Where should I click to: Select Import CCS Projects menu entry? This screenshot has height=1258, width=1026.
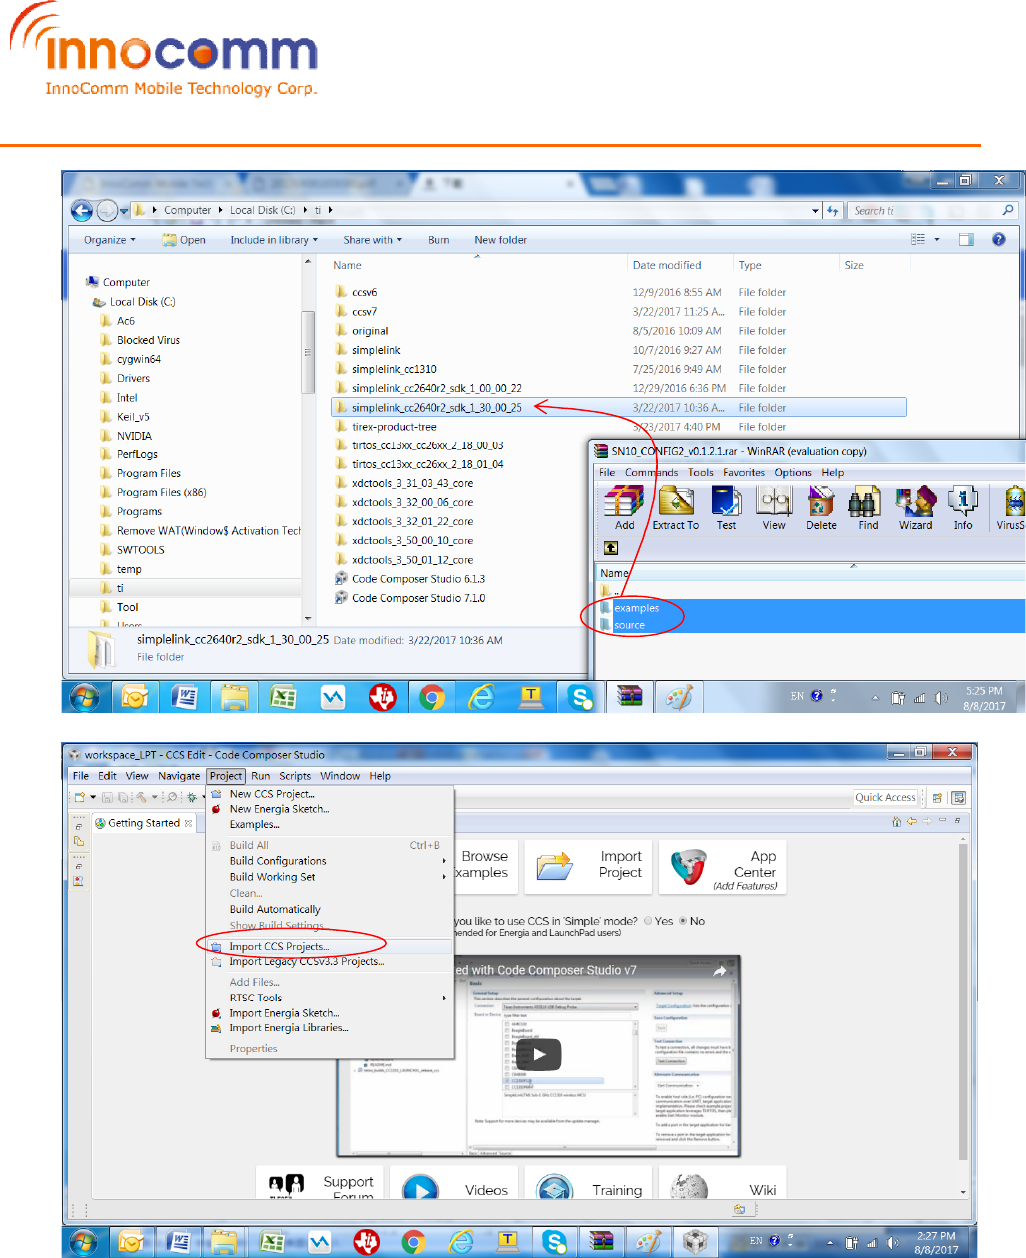(330, 947)
